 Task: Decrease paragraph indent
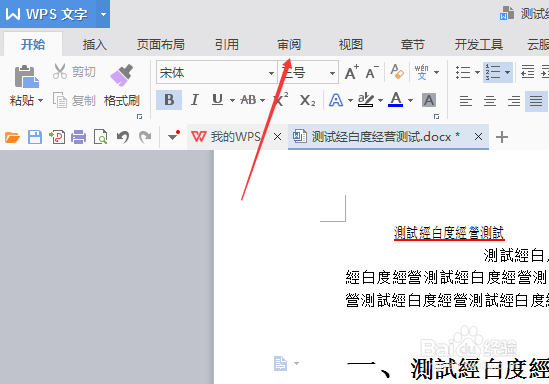(528, 72)
